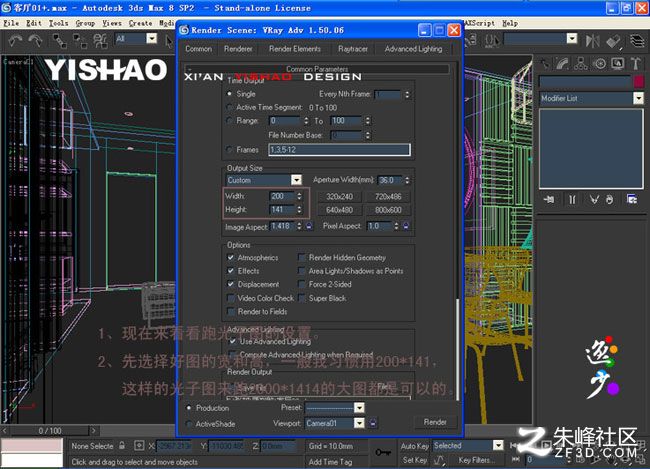Choose the 720x486 size preset

[x=388, y=197]
